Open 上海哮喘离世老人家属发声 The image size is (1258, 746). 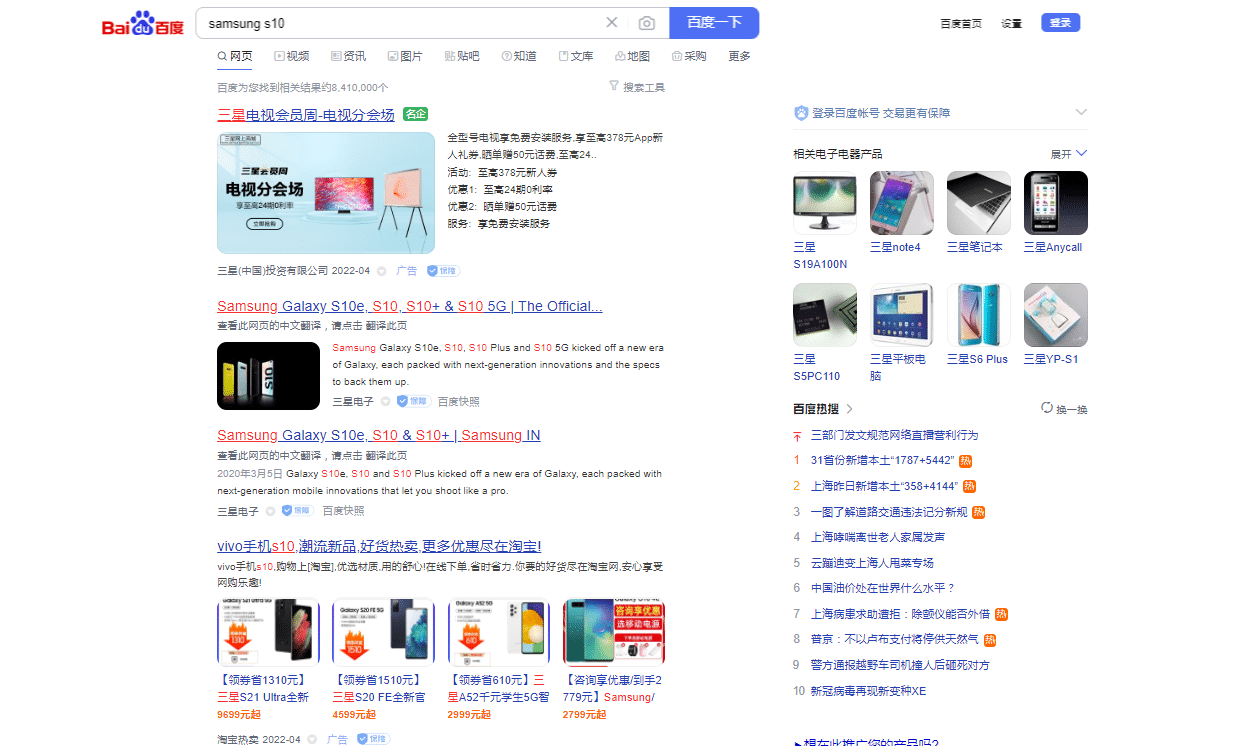coord(877,537)
